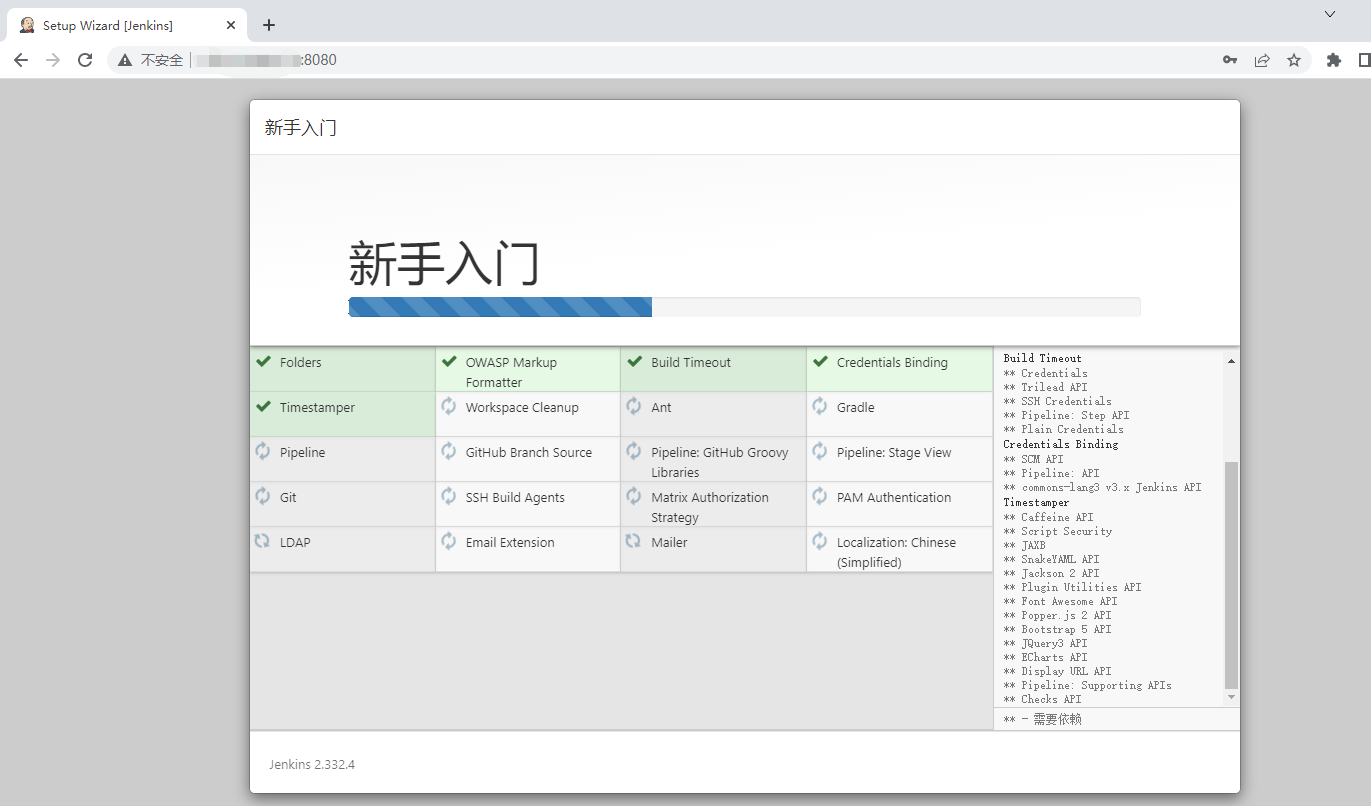
Task: Click the pending spinner icon for Workspace Cleanup
Action: (449, 406)
